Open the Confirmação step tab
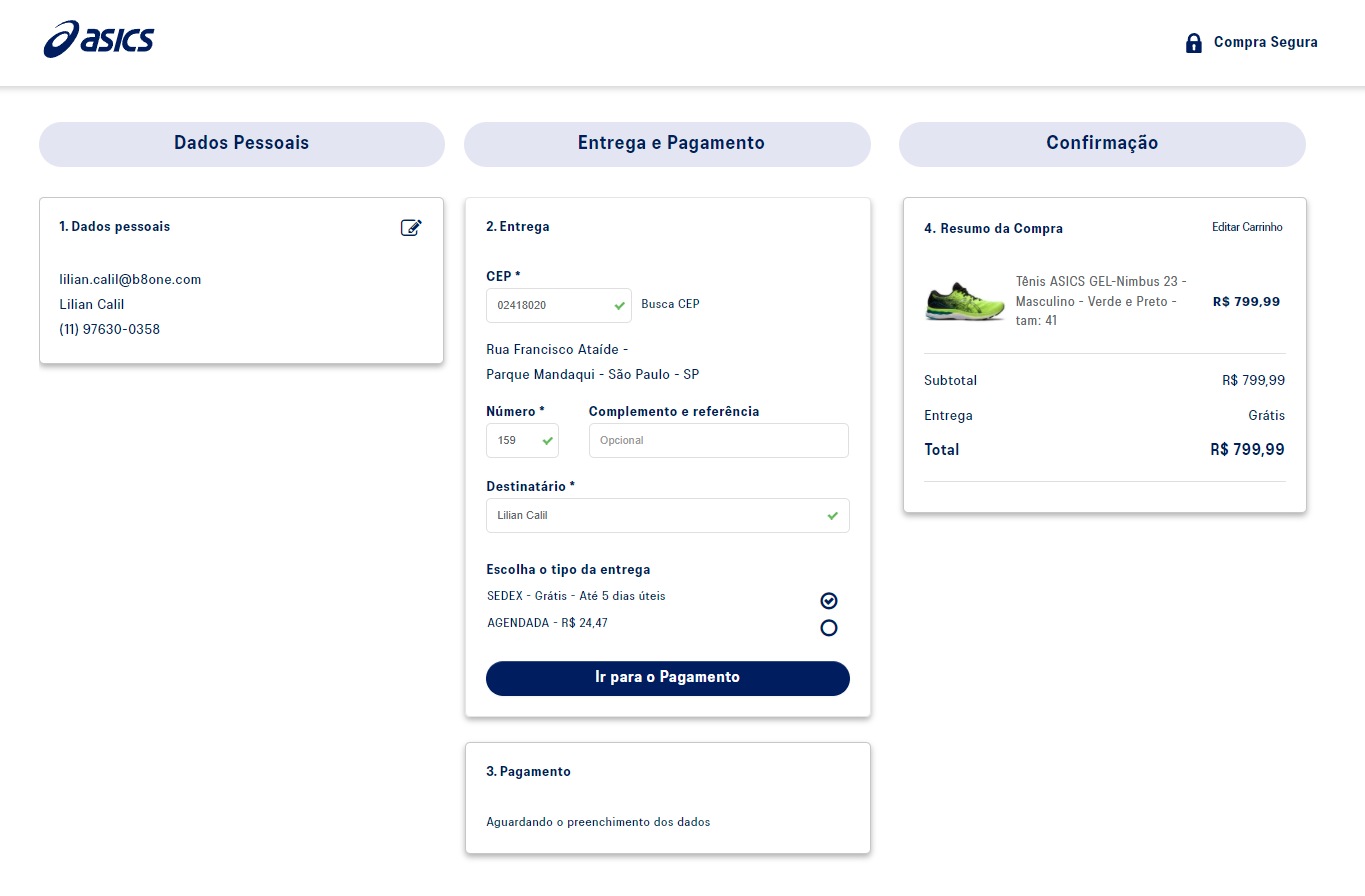Screen dimensions: 1365x896 click(1102, 143)
